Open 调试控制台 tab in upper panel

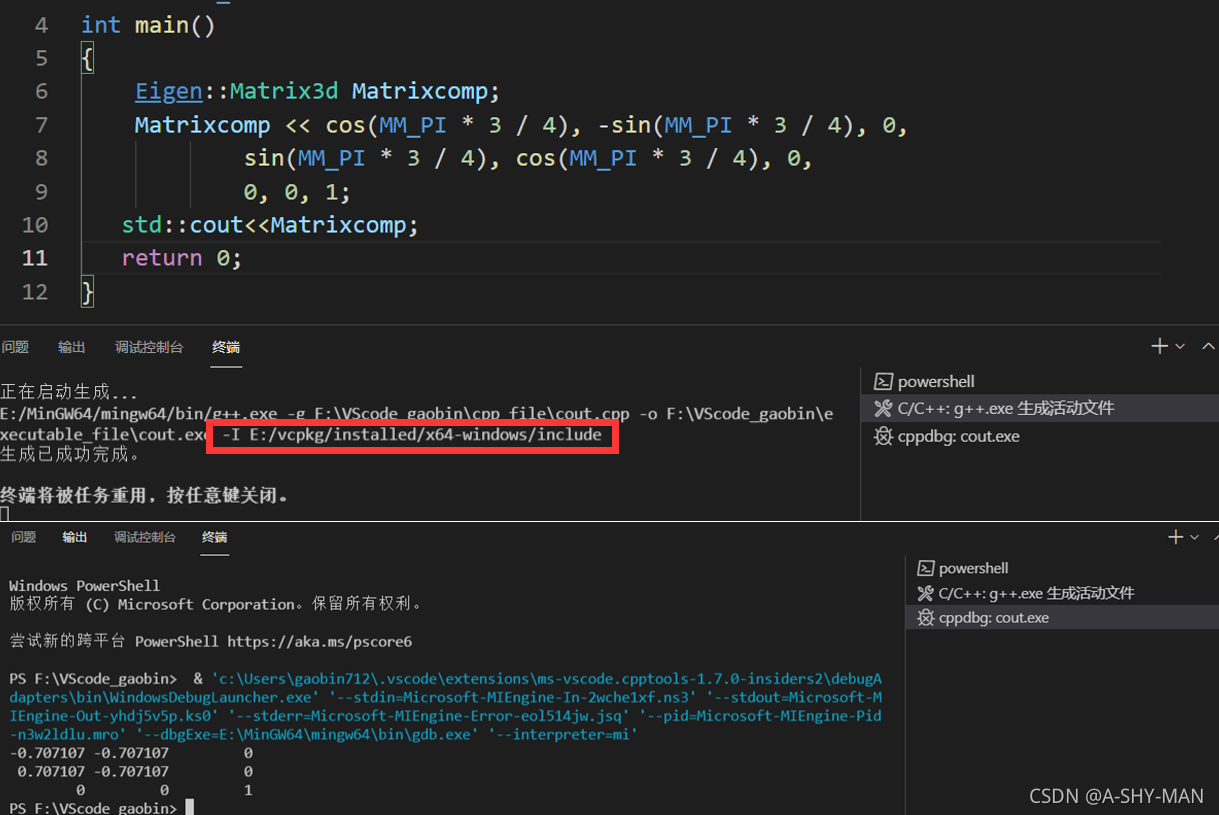149,347
